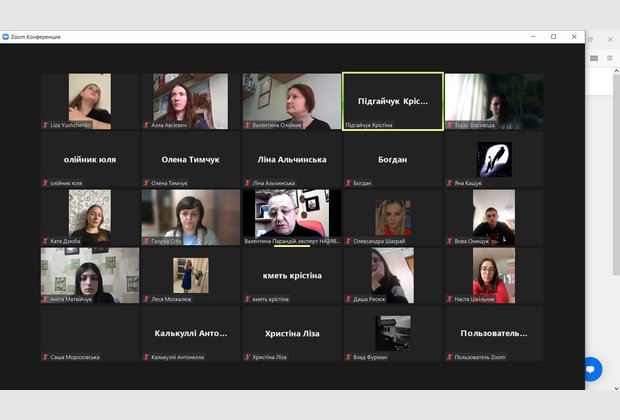Click muted mic icon beside Влад Фурман
Image resolution: width=620 pixels, height=420 pixels.
(349, 357)
